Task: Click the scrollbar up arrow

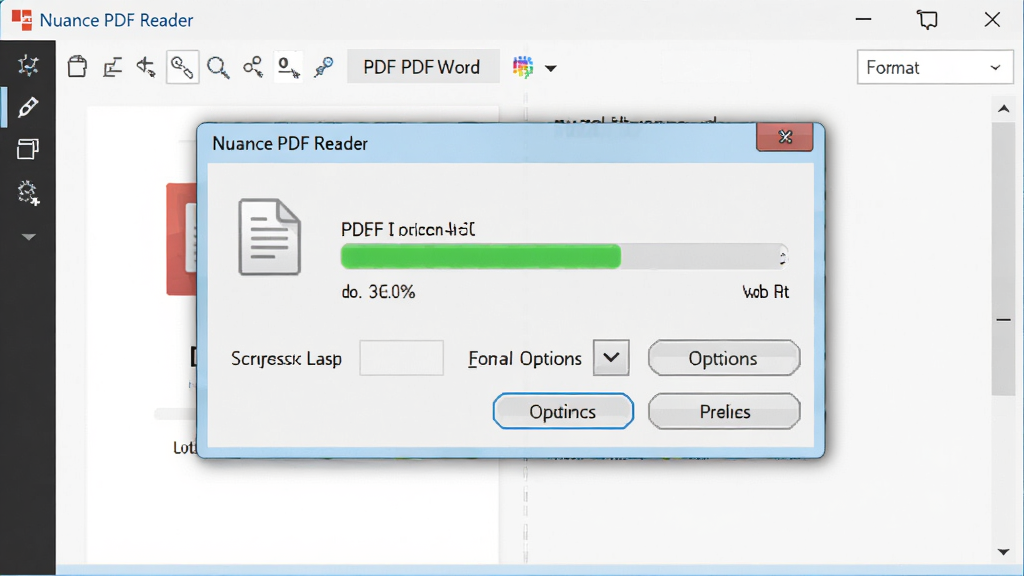Action: click(1004, 109)
